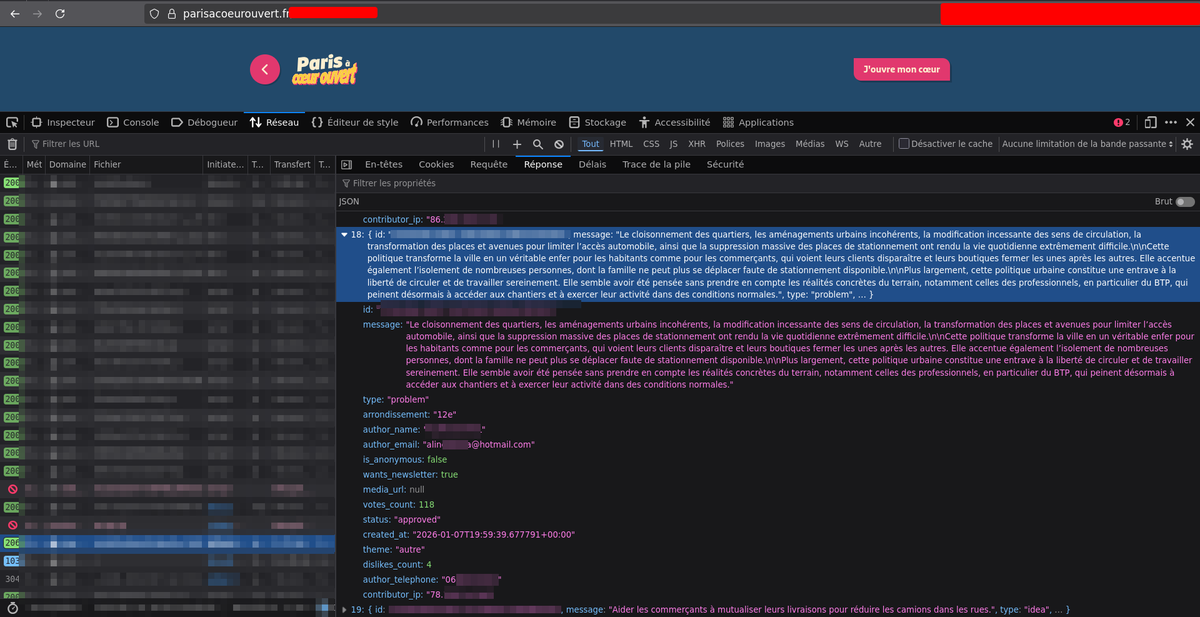Image resolution: width=1200 pixels, height=617 pixels.
Task: Open the Éditeur de style panel
Action: click(x=355, y=122)
